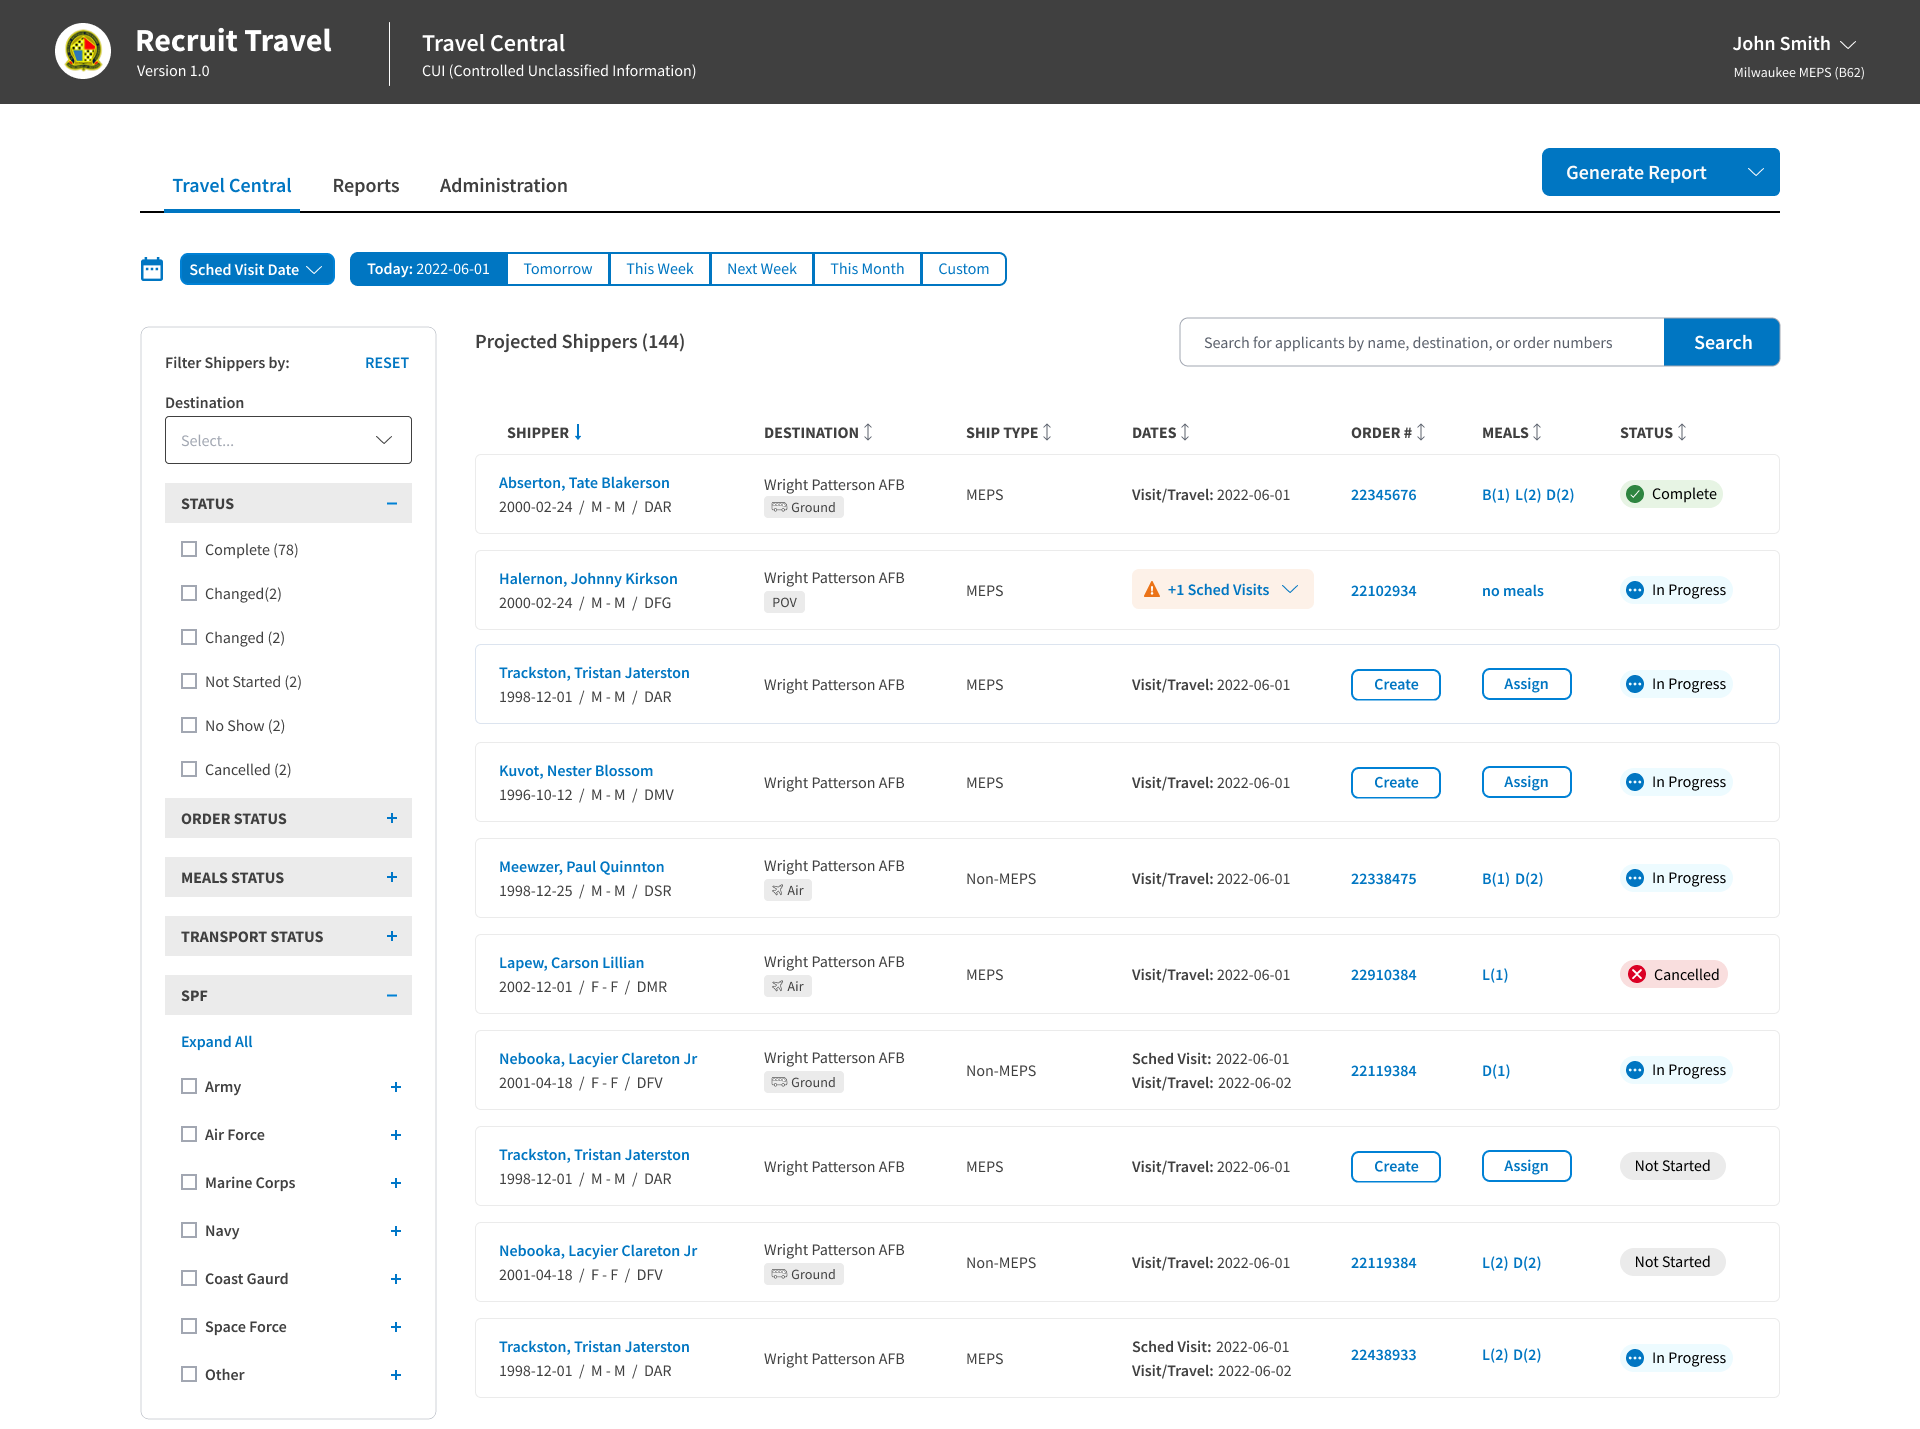The width and height of the screenshot is (1920, 1429).
Task: Switch to the Reports tab
Action: tap(366, 185)
